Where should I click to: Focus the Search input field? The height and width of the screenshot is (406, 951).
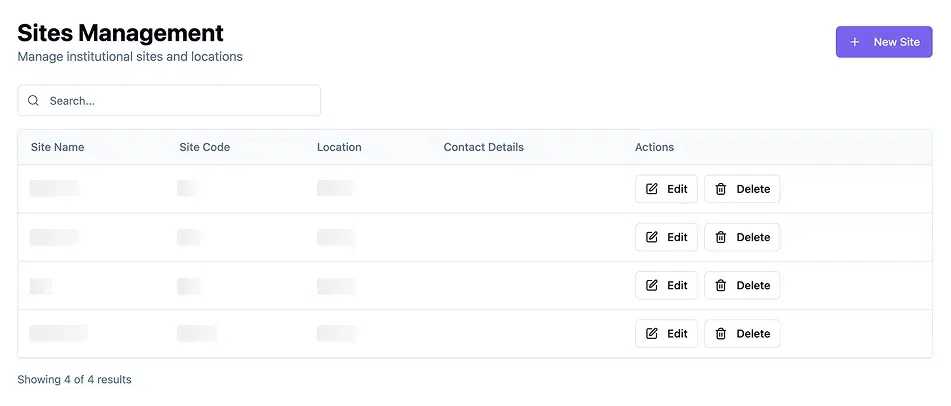169,101
